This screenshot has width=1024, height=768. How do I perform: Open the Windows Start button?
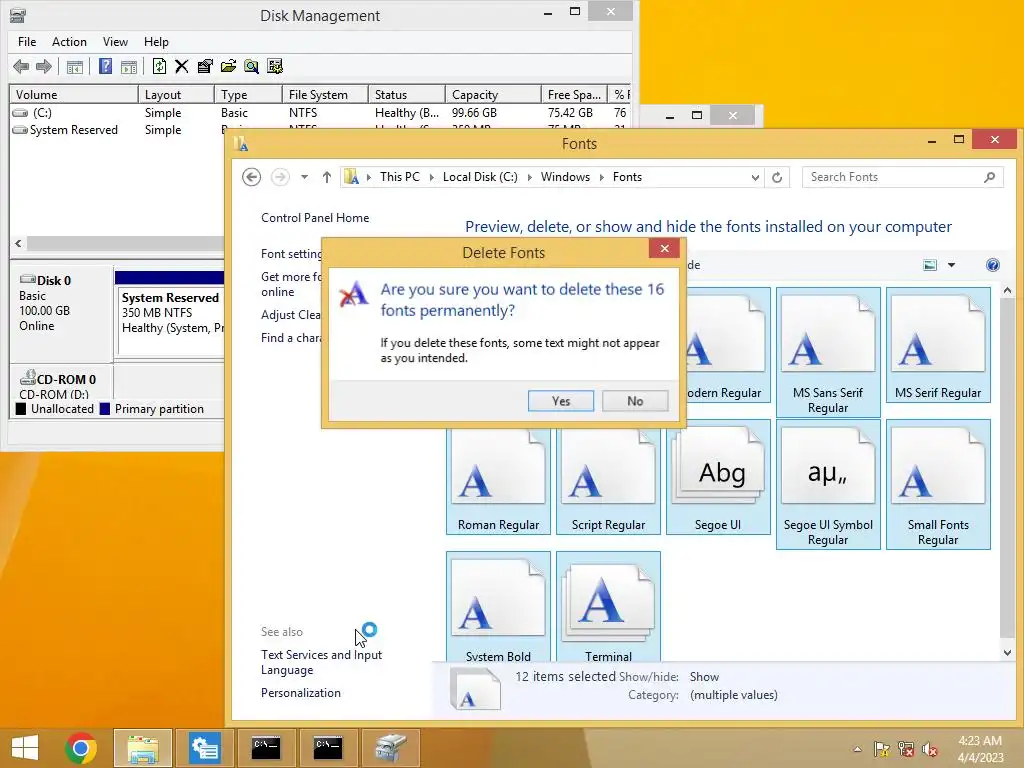pyautogui.click(x=25, y=748)
